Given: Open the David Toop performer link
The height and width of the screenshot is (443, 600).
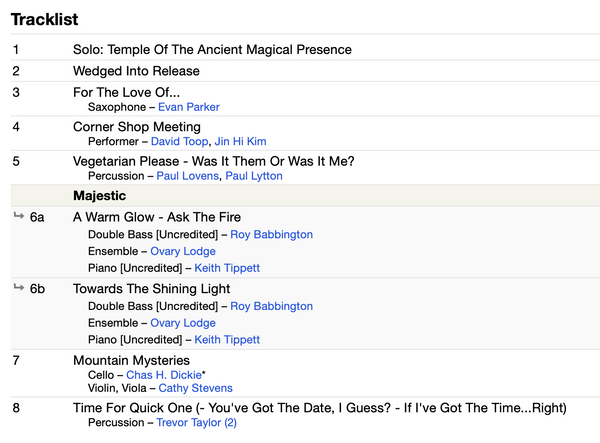Looking at the screenshot, I should 179,142.
